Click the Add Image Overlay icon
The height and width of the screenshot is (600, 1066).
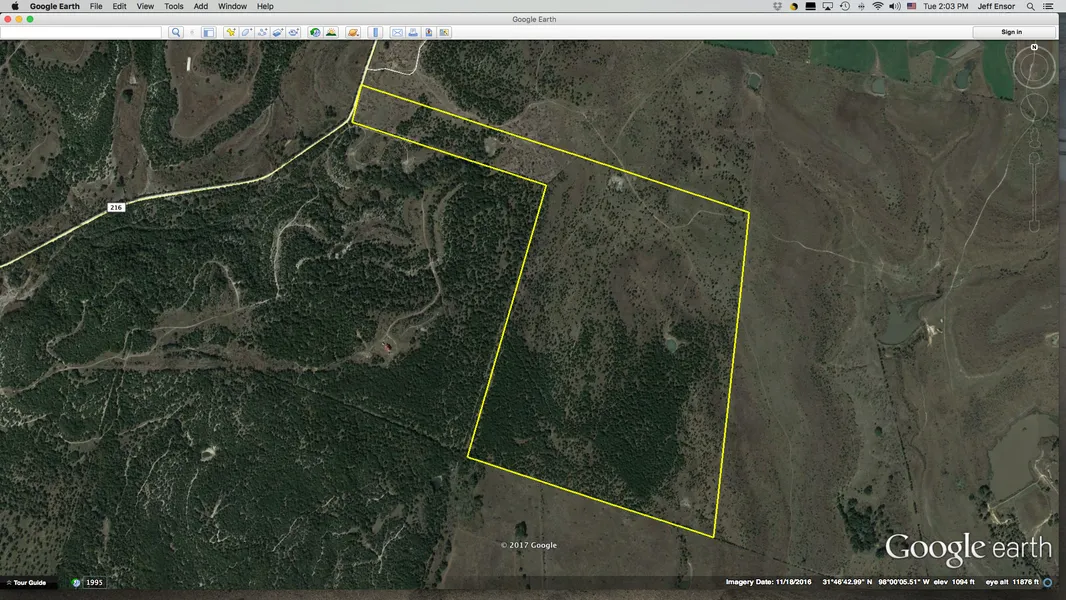(x=277, y=32)
